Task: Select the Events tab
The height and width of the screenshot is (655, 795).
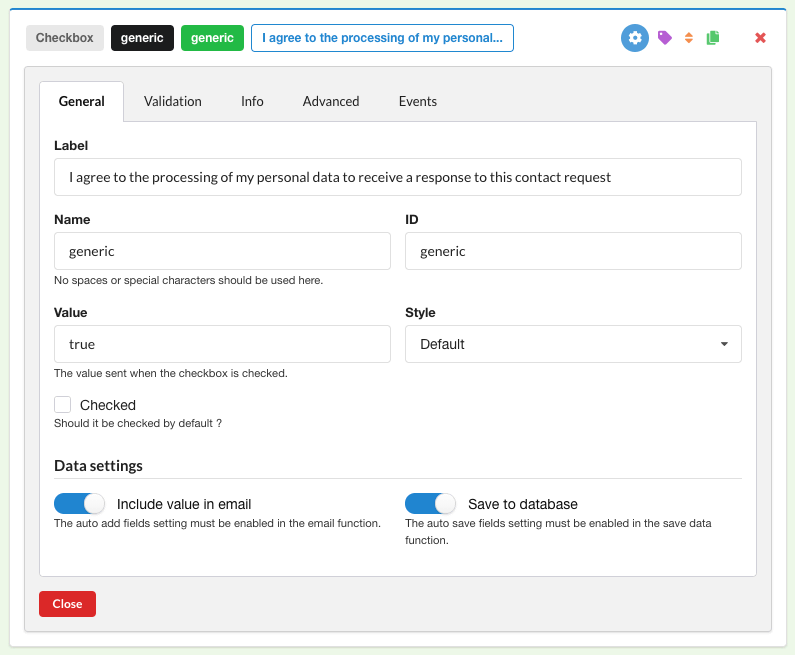Action: tap(417, 101)
